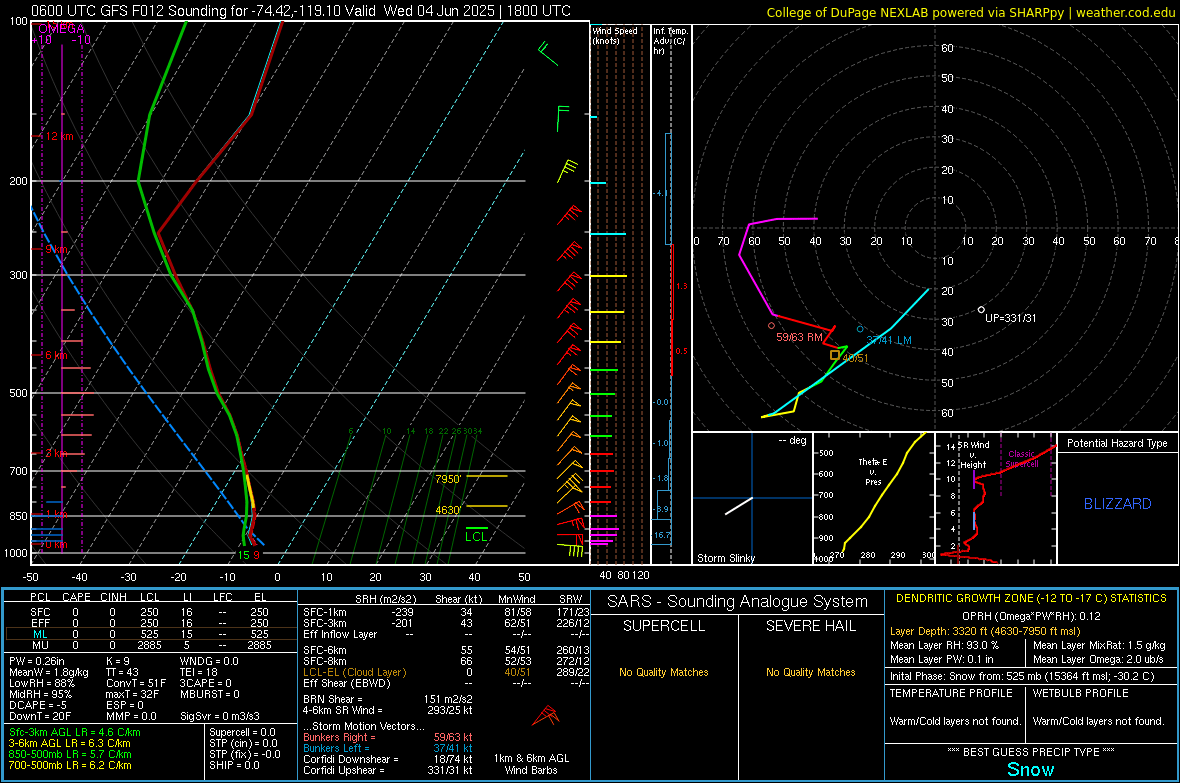Select the highlighted ML parcel row
The image size is (1180, 783).
(x=151, y=634)
